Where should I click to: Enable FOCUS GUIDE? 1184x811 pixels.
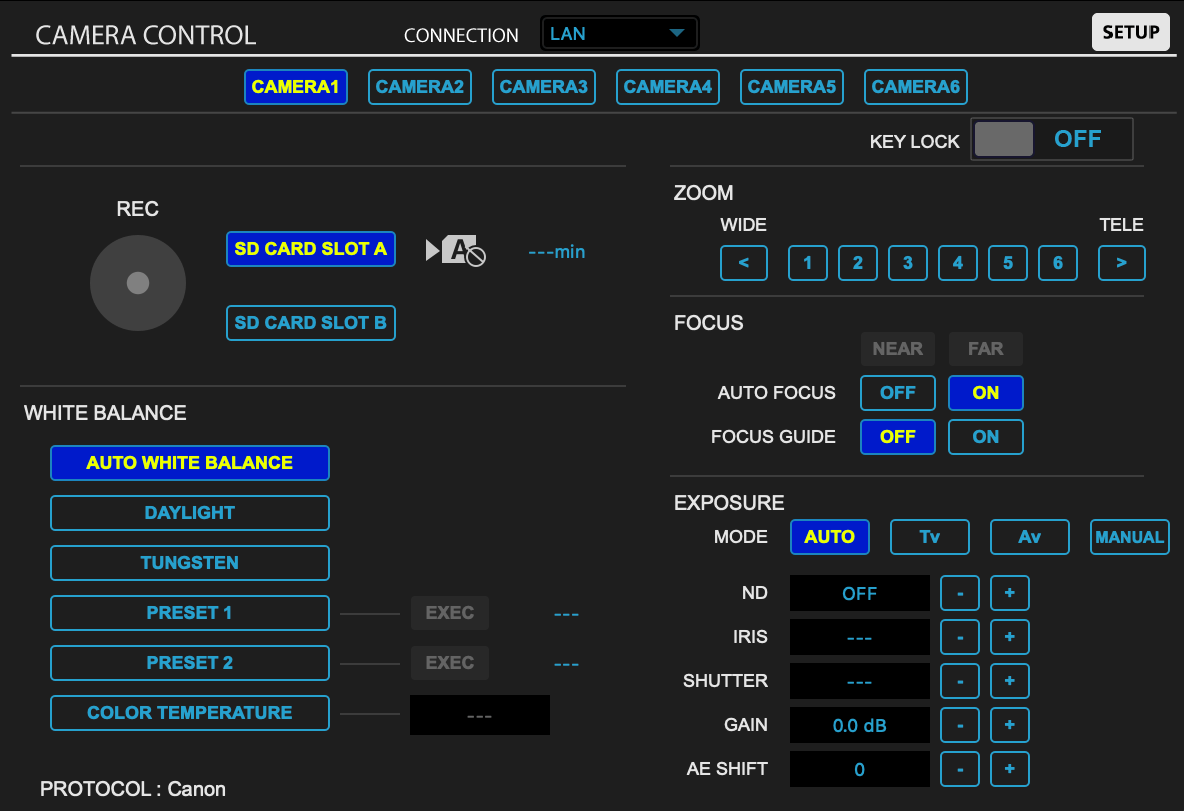point(985,436)
